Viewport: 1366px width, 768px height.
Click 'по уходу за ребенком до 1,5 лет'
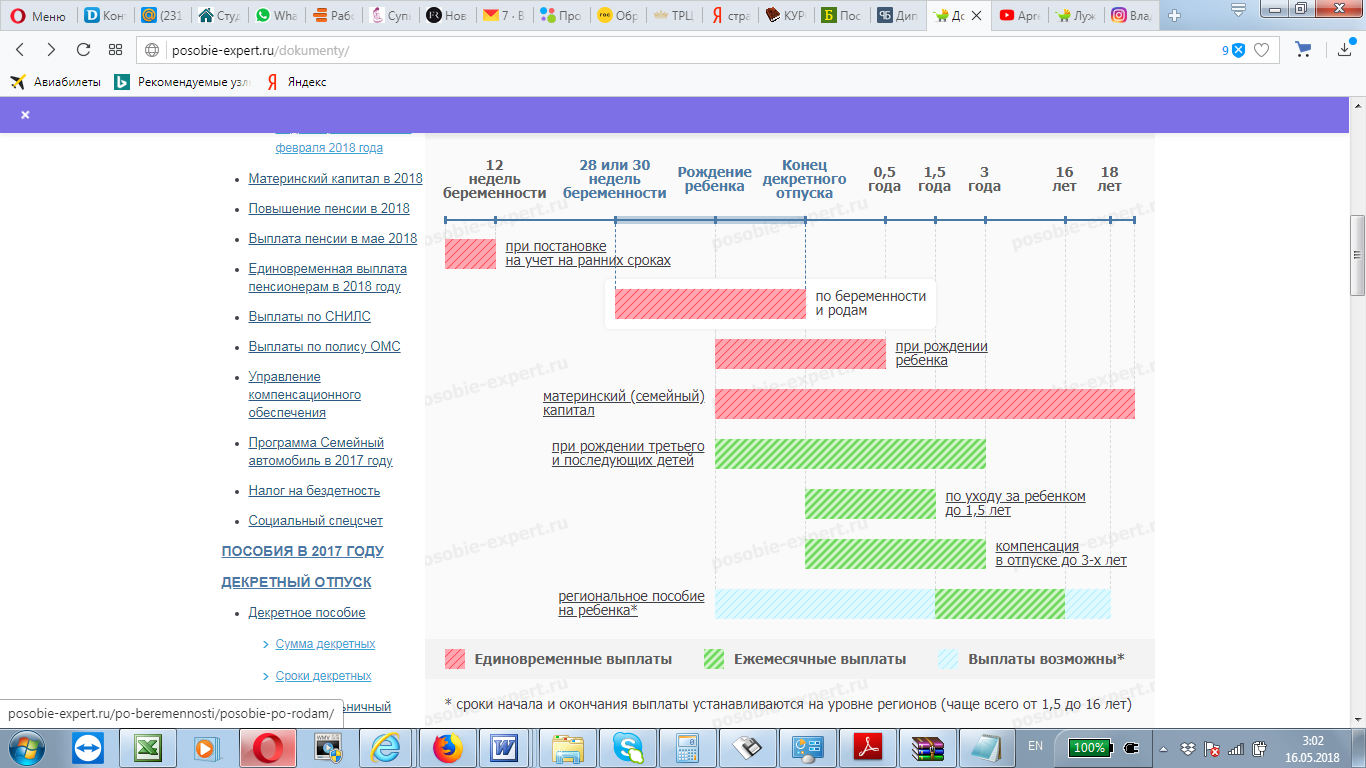1015,503
